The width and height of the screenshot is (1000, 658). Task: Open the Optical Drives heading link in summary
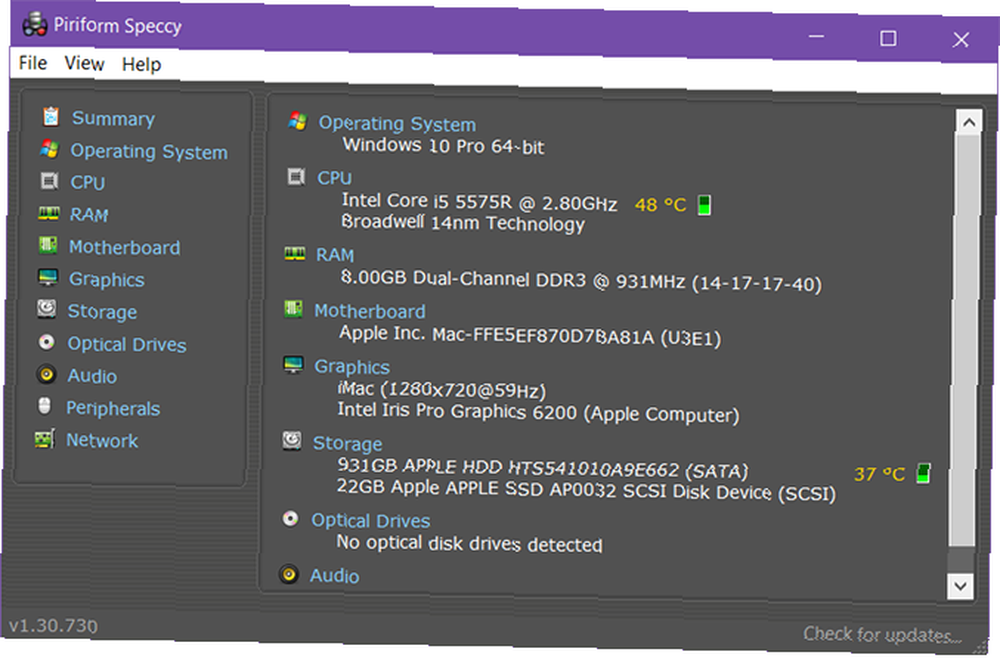point(371,521)
